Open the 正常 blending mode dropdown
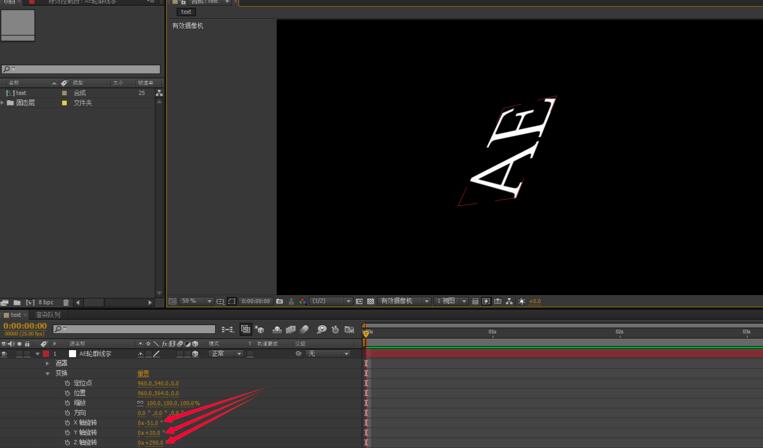The width and height of the screenshot is (763, 448). click(226, 354)
